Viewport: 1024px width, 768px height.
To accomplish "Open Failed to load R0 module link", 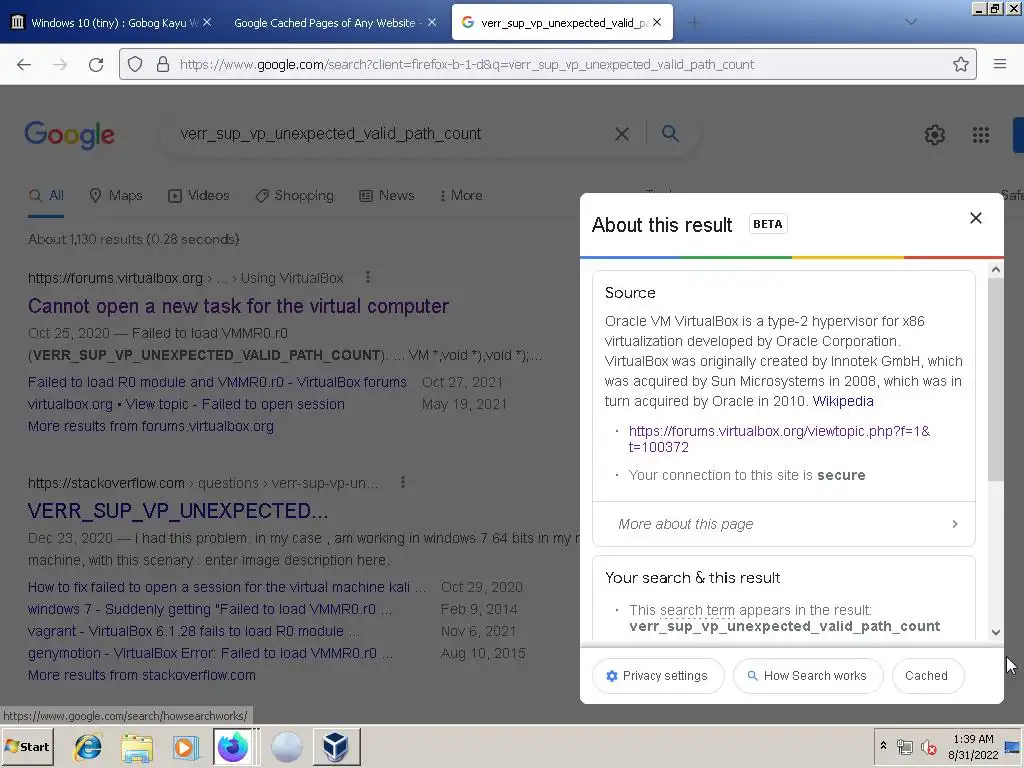I will (217, 382).
